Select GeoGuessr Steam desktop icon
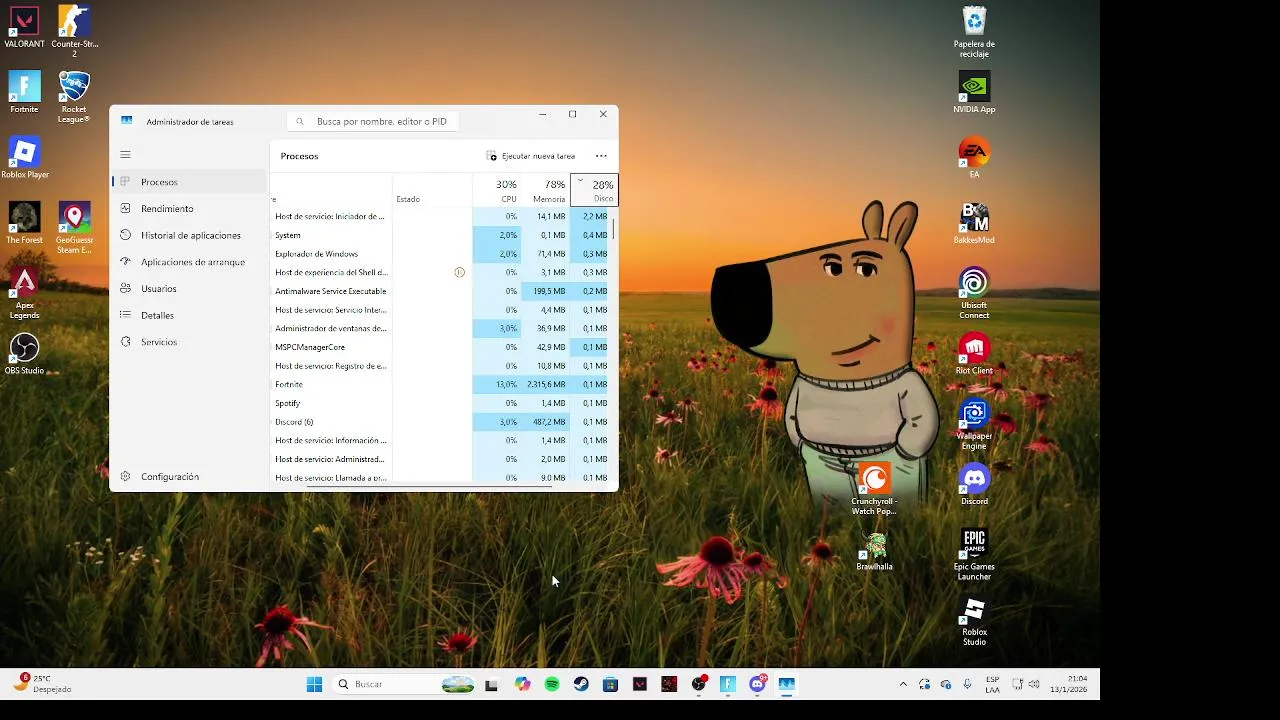Viewport: 1280px width, 720px height. coord(74,228)
